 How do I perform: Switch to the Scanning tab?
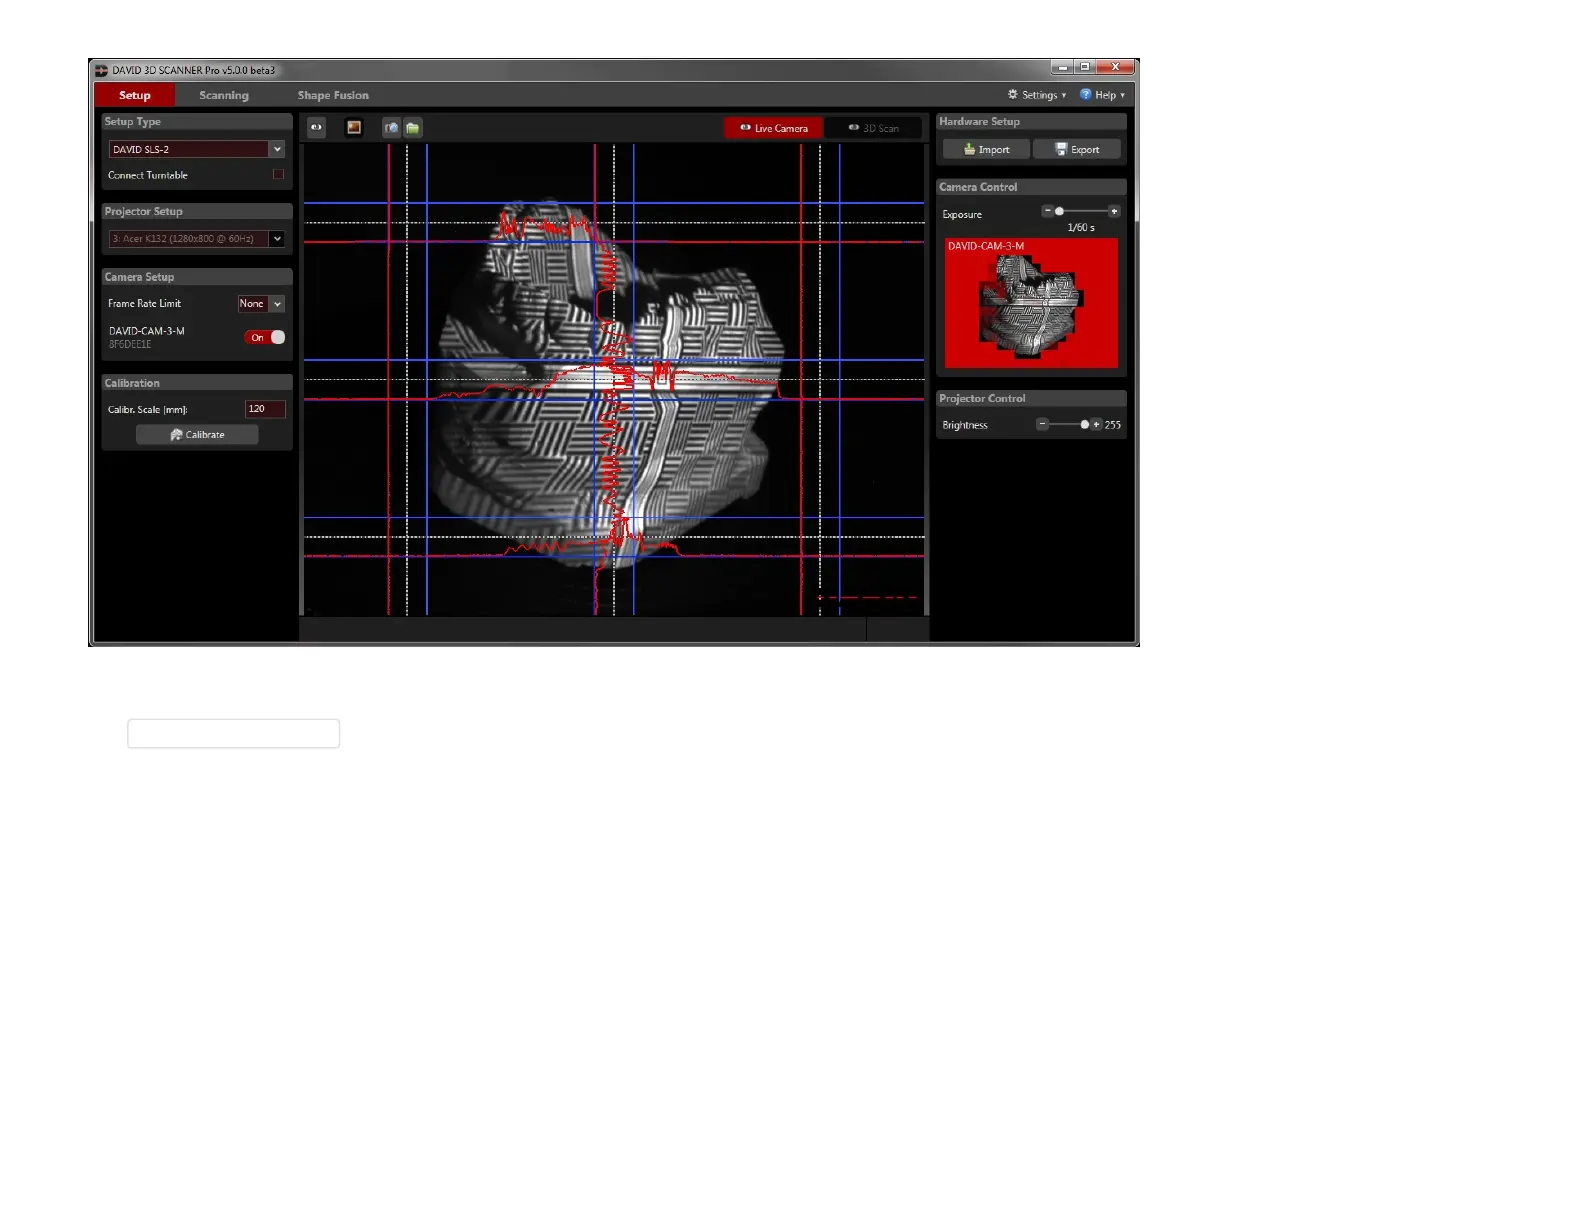click(224, 95)
